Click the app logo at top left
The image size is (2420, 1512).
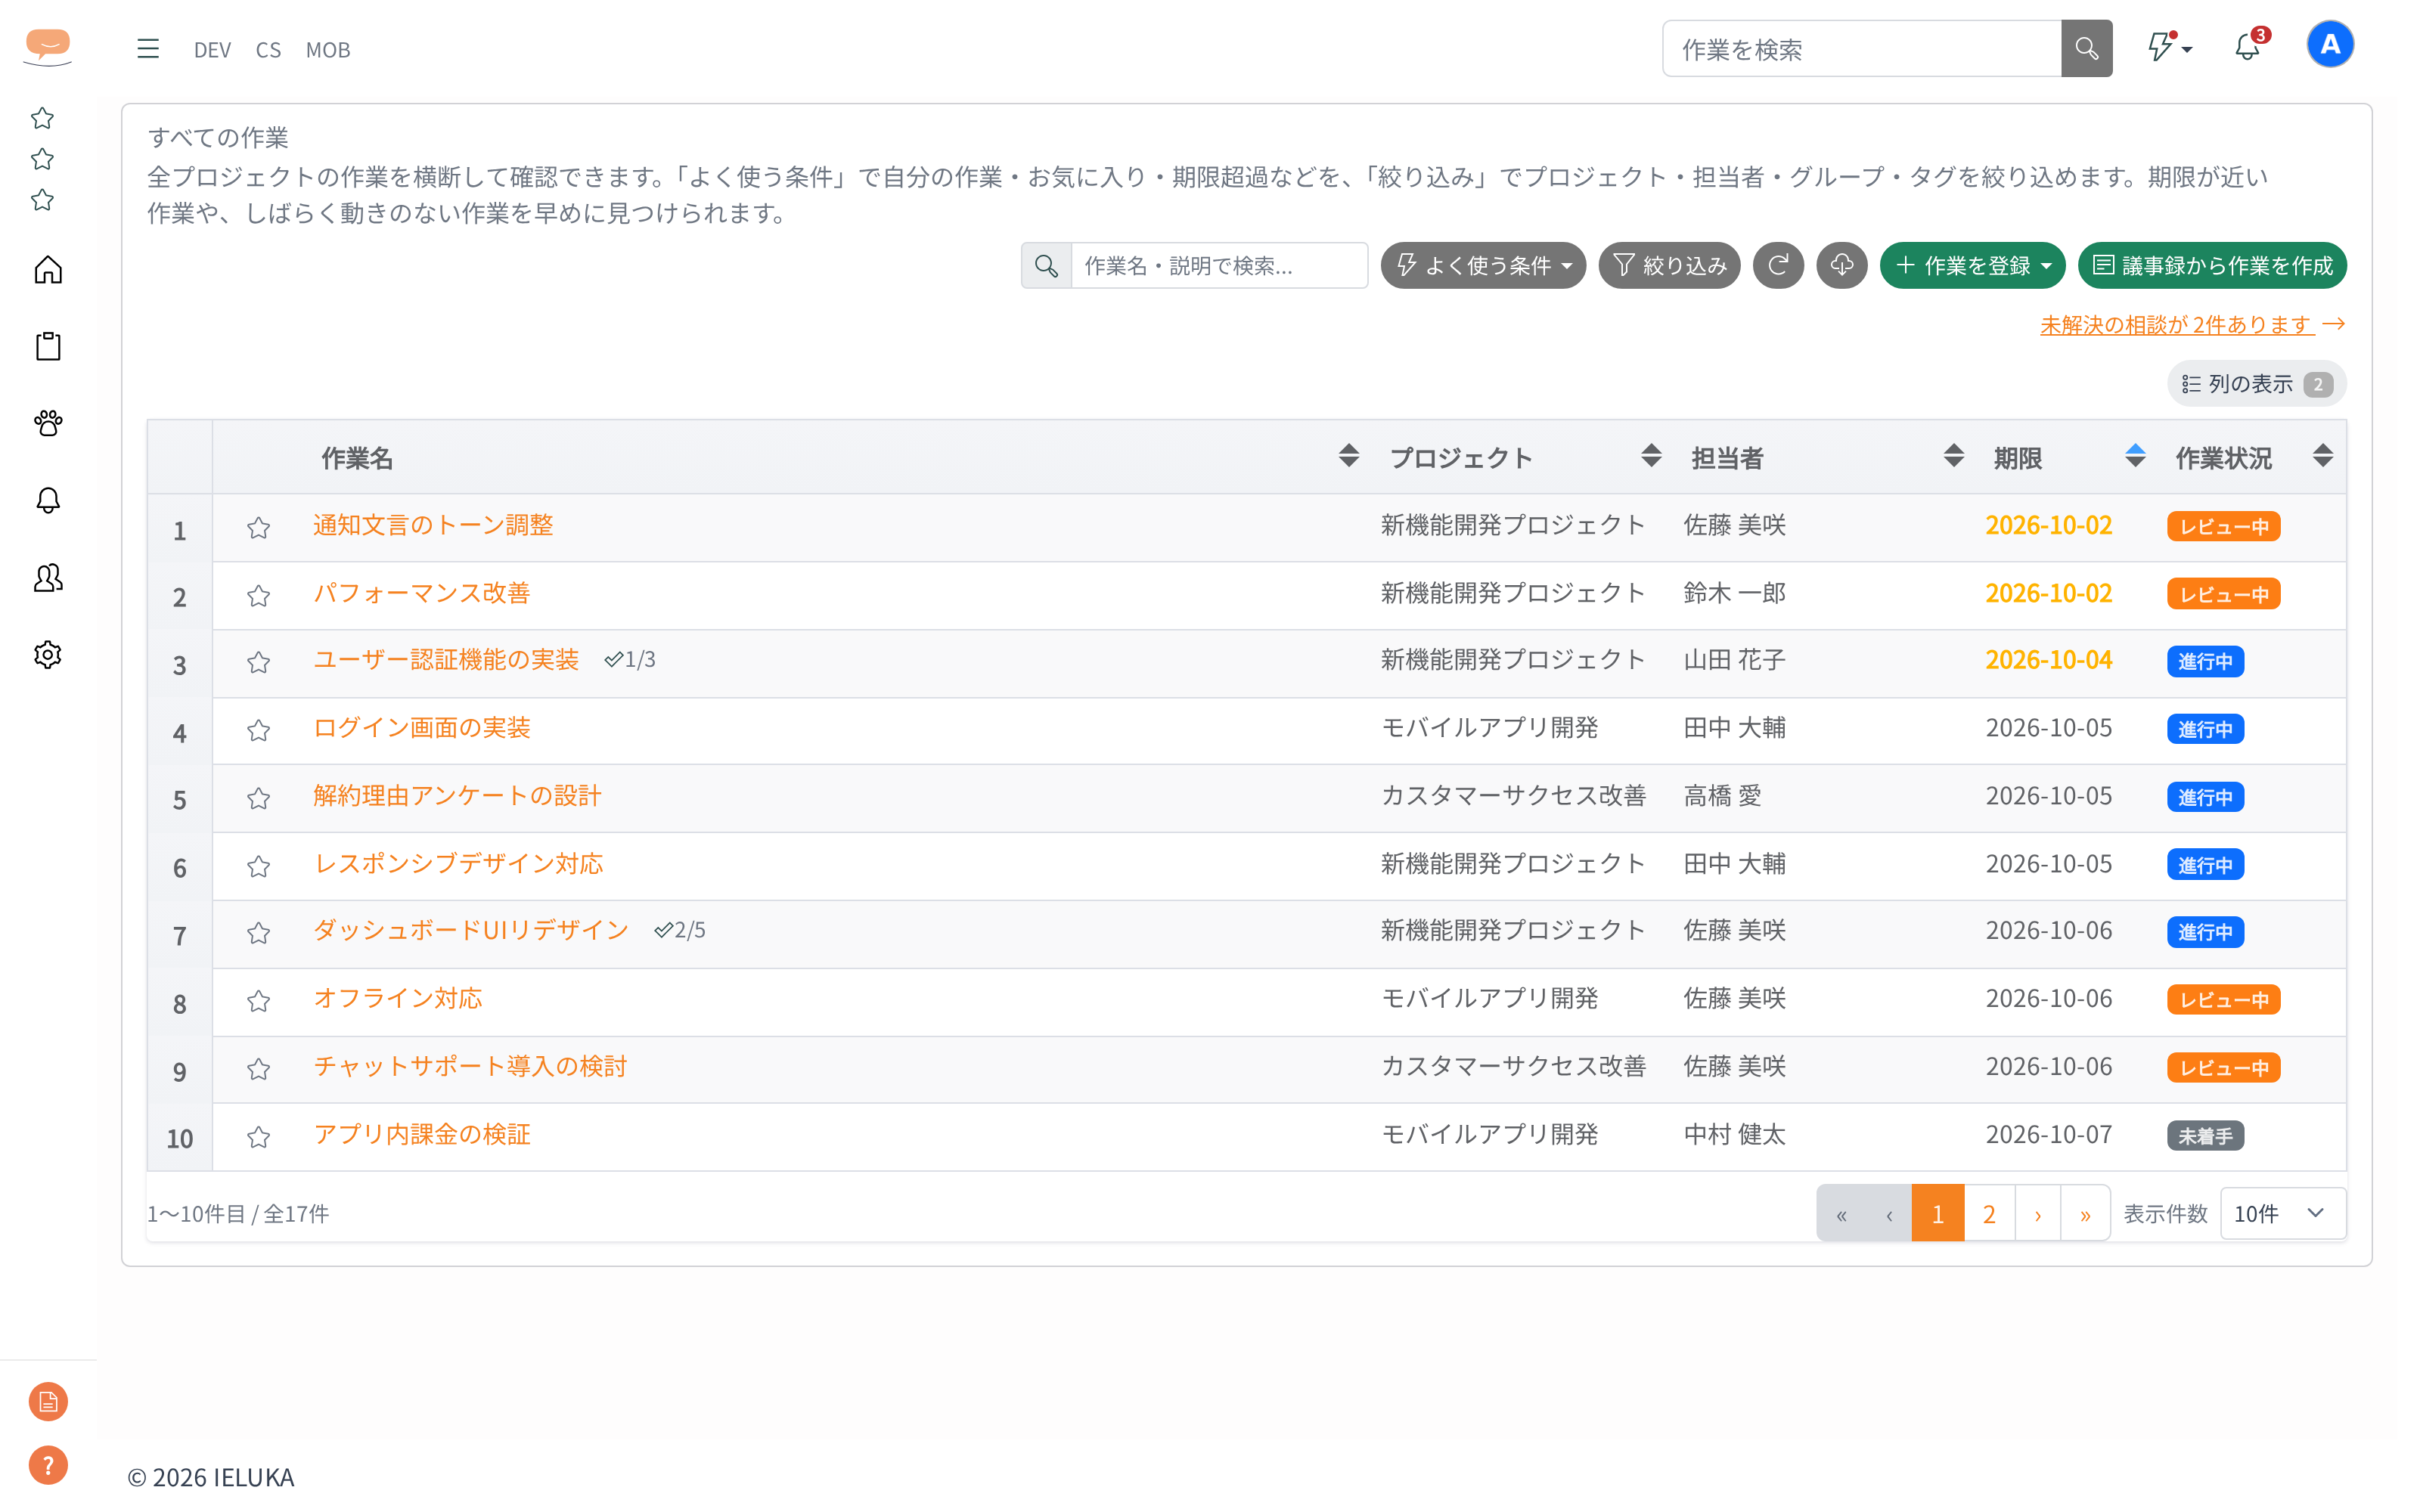coord(48,46)
